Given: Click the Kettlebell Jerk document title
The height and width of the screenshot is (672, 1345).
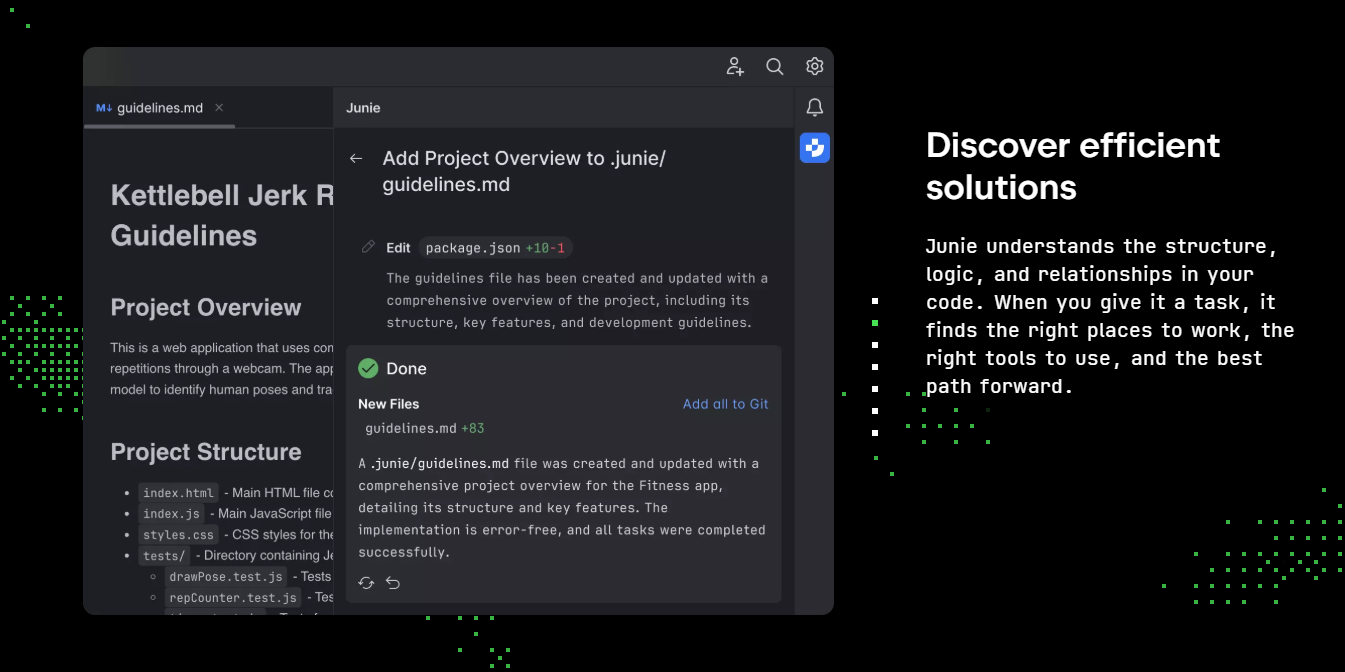Looking at the screenshot, I should click(222, 215).
